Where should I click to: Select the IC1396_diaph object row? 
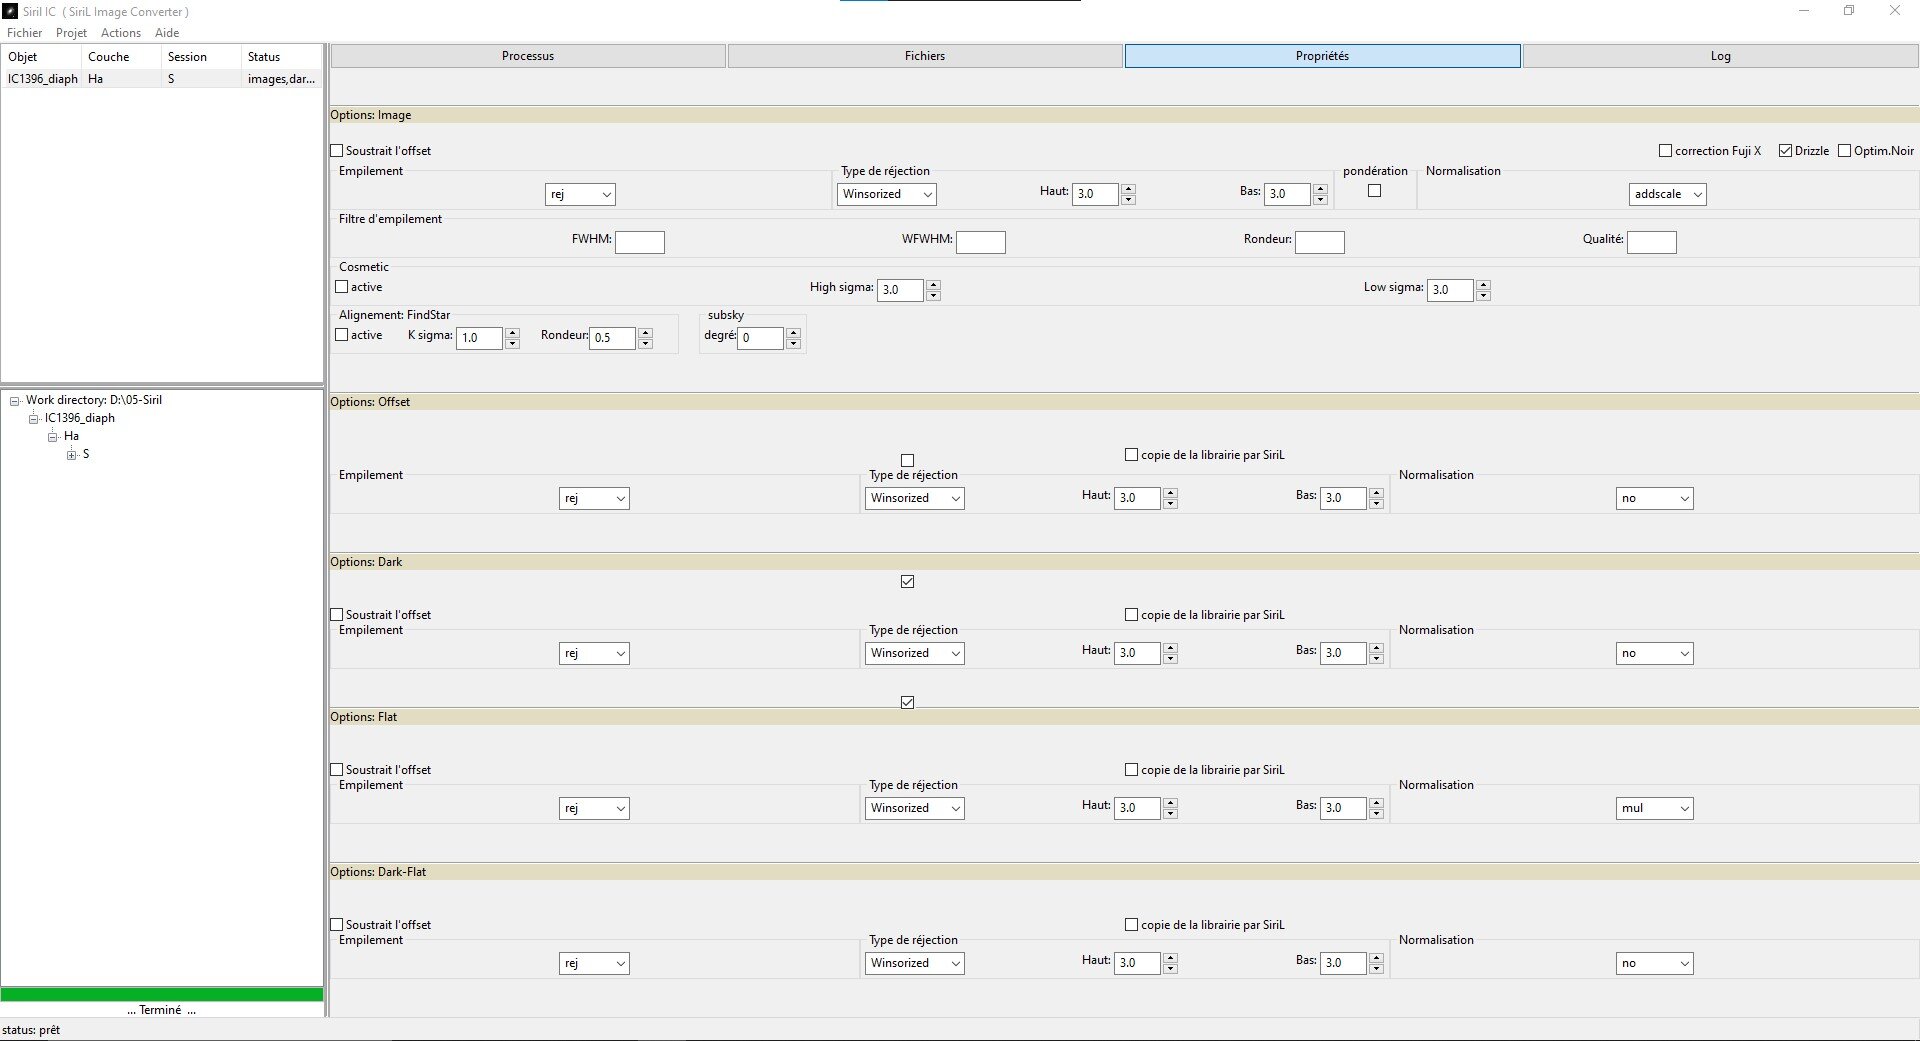pyautogui.click(x=162, y=79)
